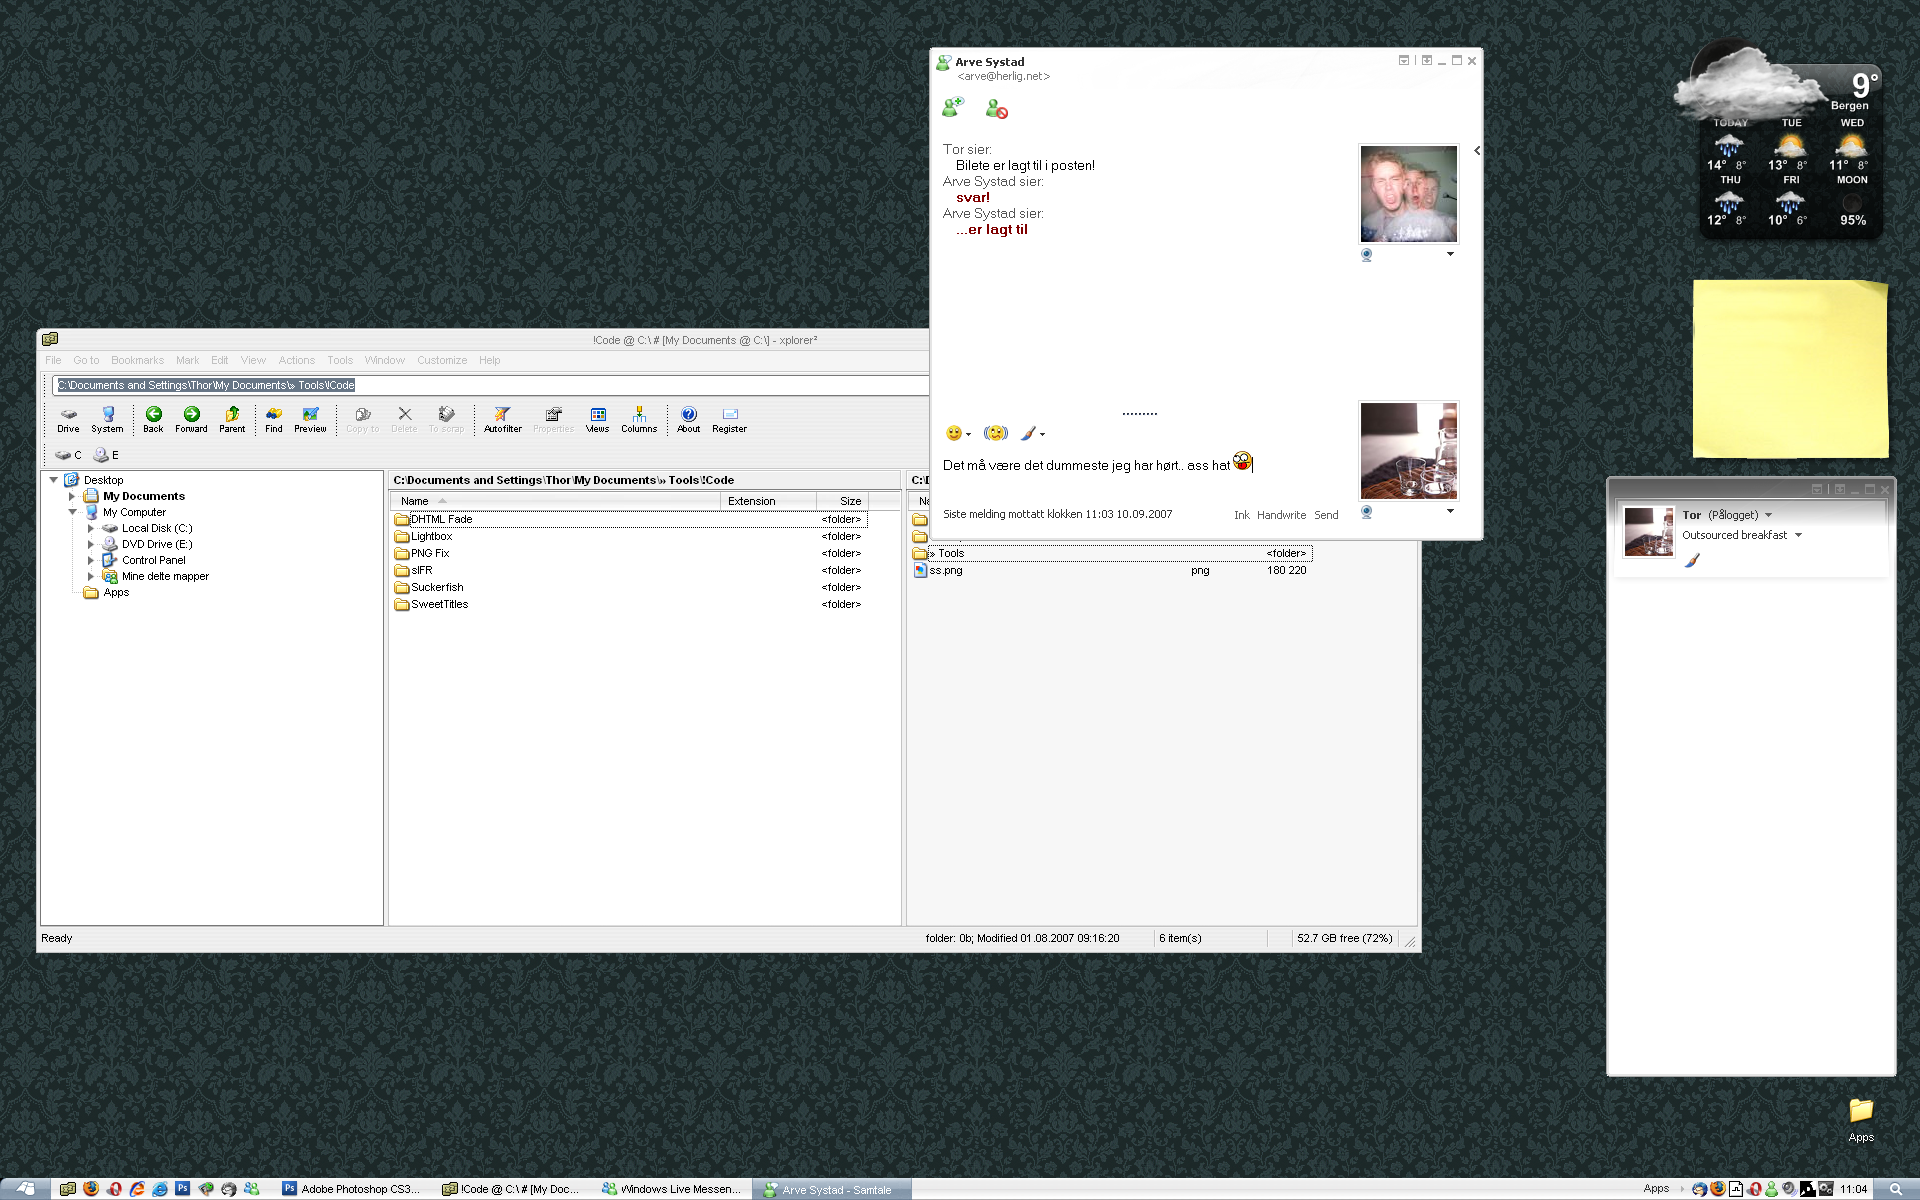Expand Local Disk (C:) tree node
Image resolution: width=1920 pixels, height=1200 pixels.
(x=91, y=528)
